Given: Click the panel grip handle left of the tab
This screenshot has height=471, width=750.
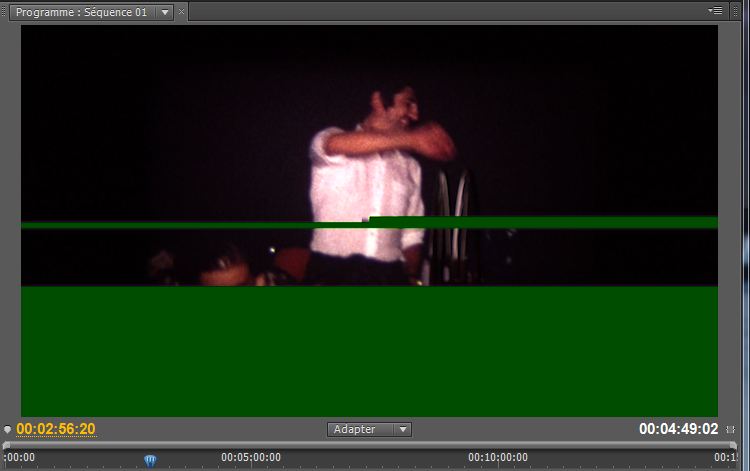Looking at the screenshot, I should click(4, 11).
